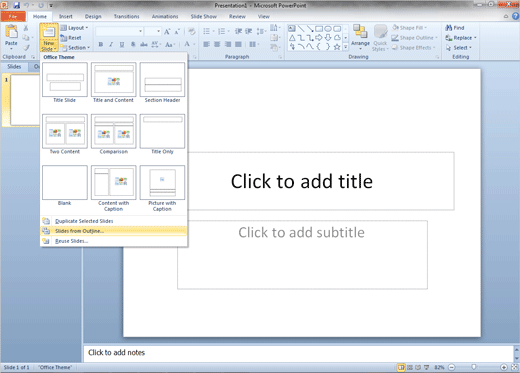The image size is (520, 373).
Task: Click the Cut scissors icon
Action: (x=25, y=28)
